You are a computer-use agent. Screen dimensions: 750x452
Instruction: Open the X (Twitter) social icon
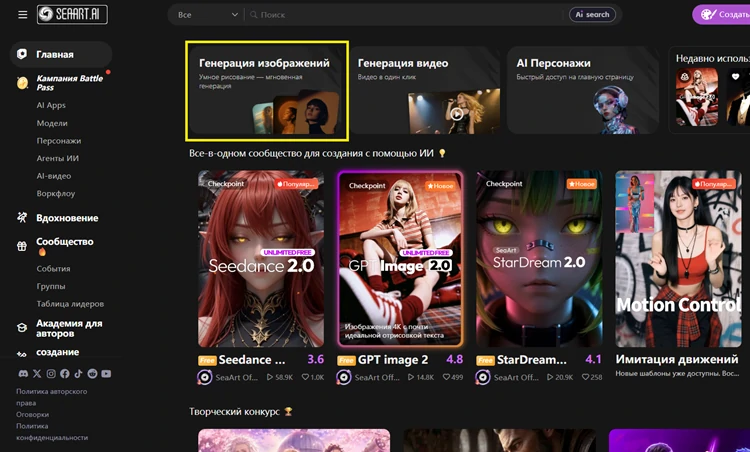point(37,374)
